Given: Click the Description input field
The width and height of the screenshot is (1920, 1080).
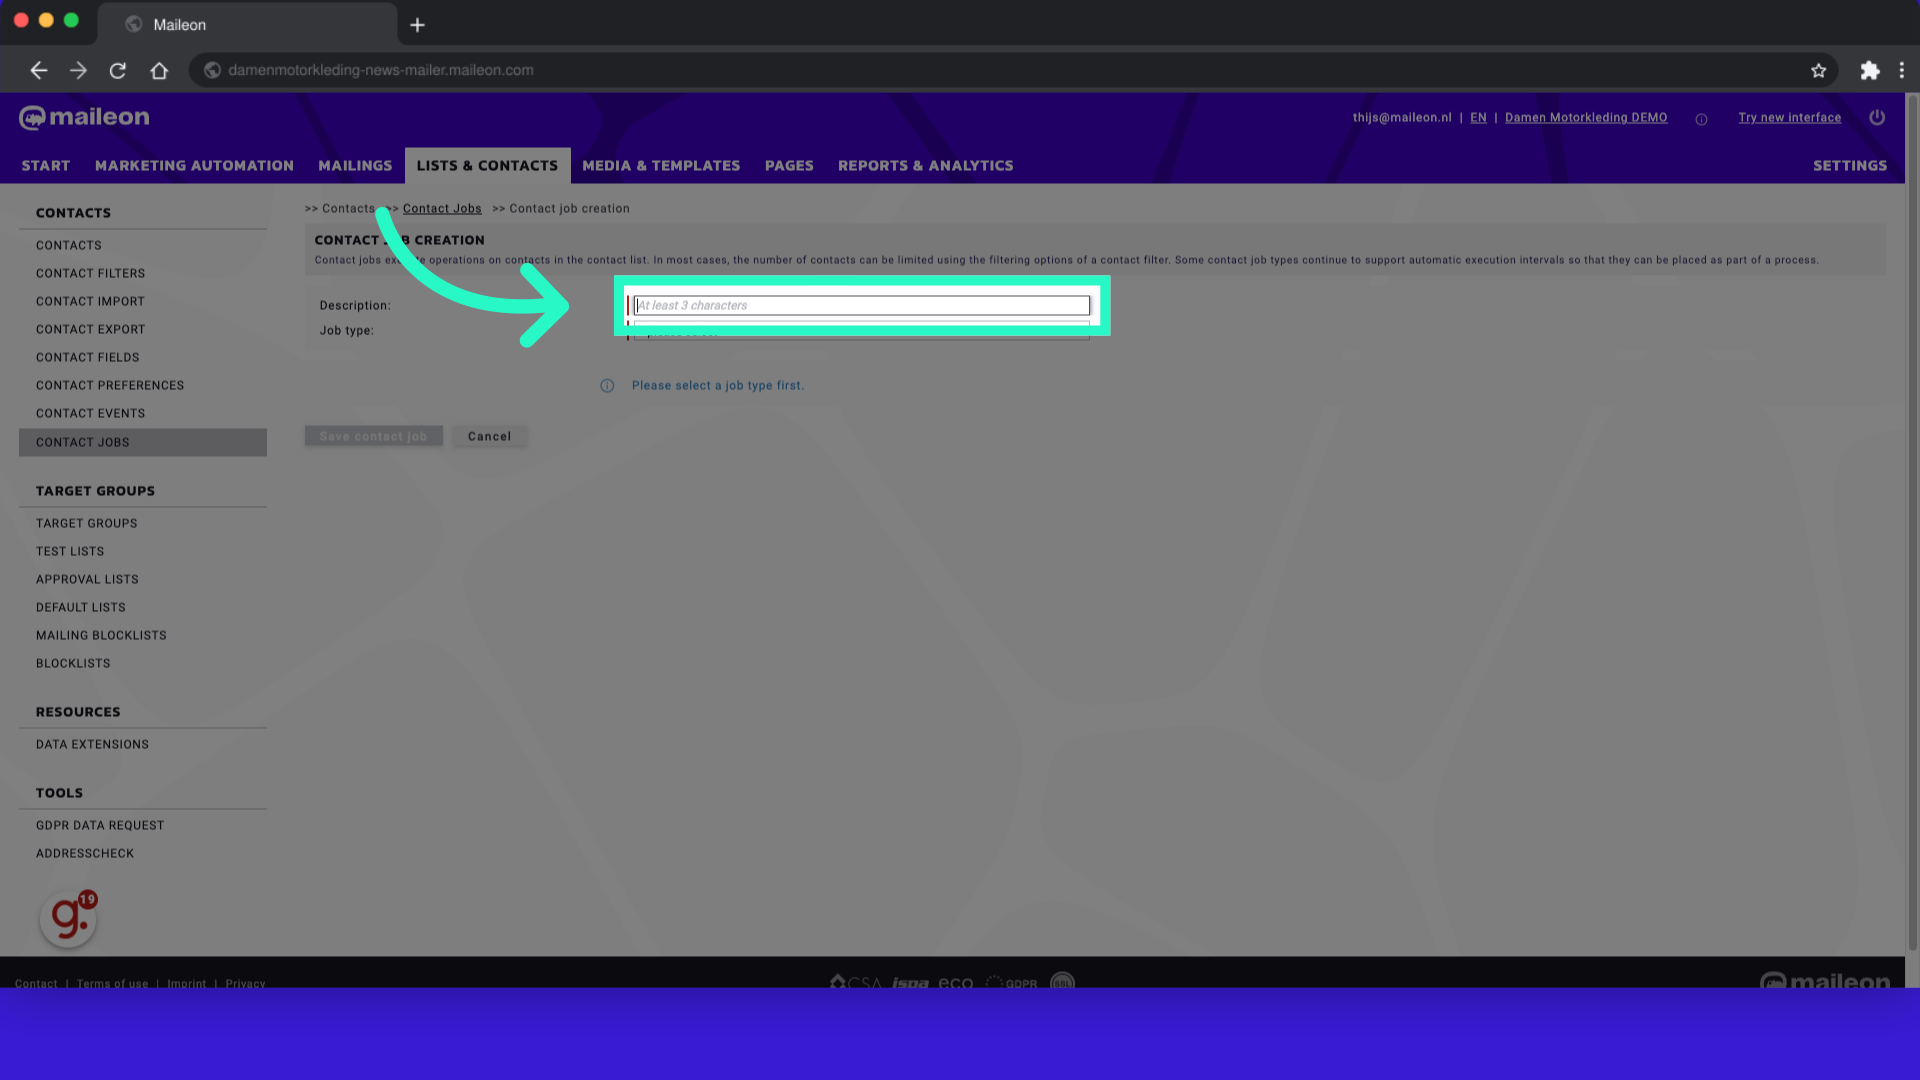Looking at the screenshot, I should click(x=861, y=305).
